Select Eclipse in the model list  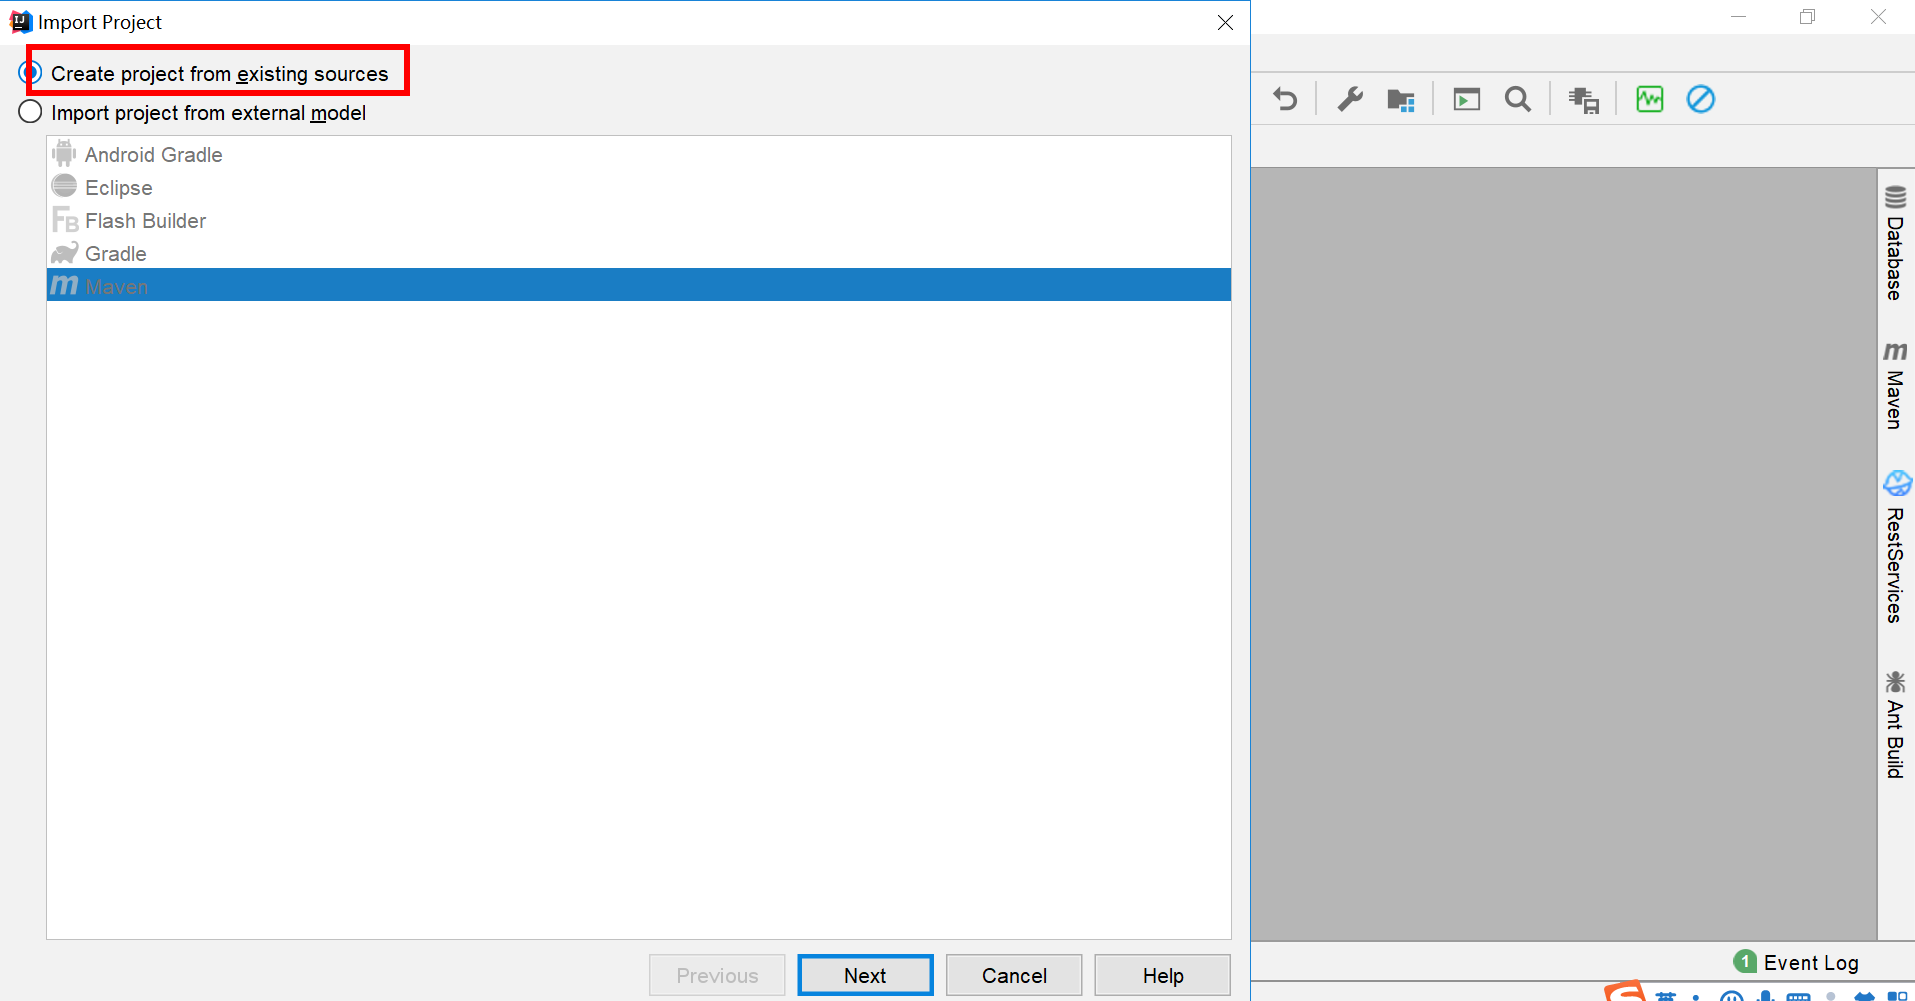[638, 187]
